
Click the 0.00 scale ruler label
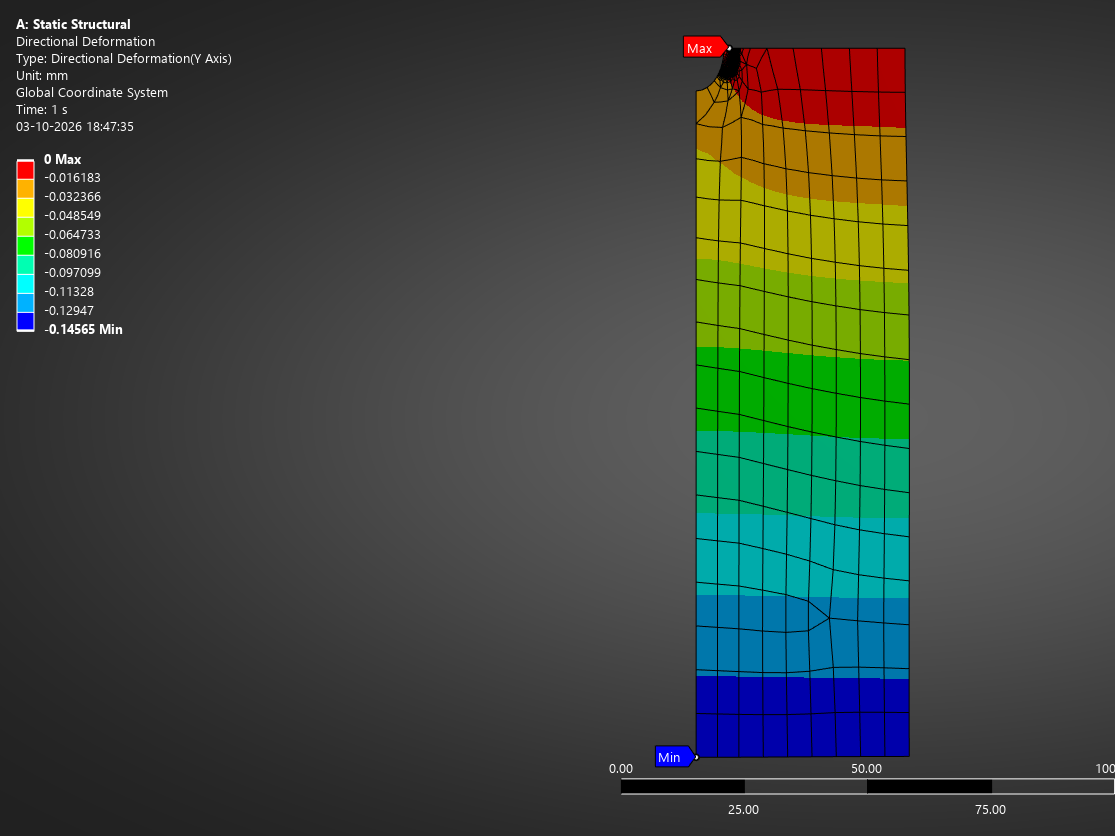(x=621, y=768)
